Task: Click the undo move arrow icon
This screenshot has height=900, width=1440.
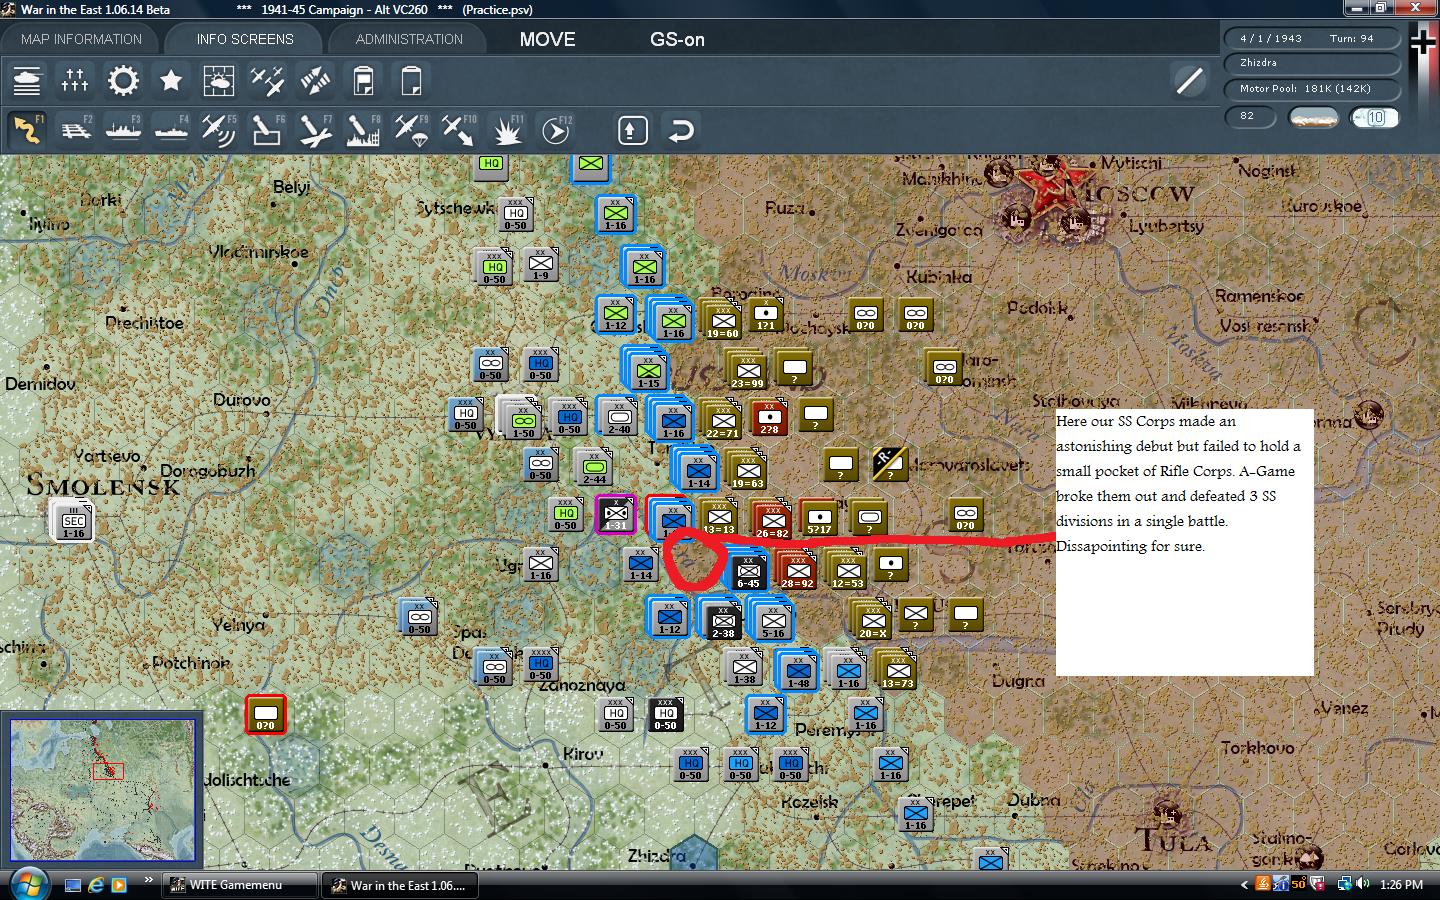Action: pos(681,130)
